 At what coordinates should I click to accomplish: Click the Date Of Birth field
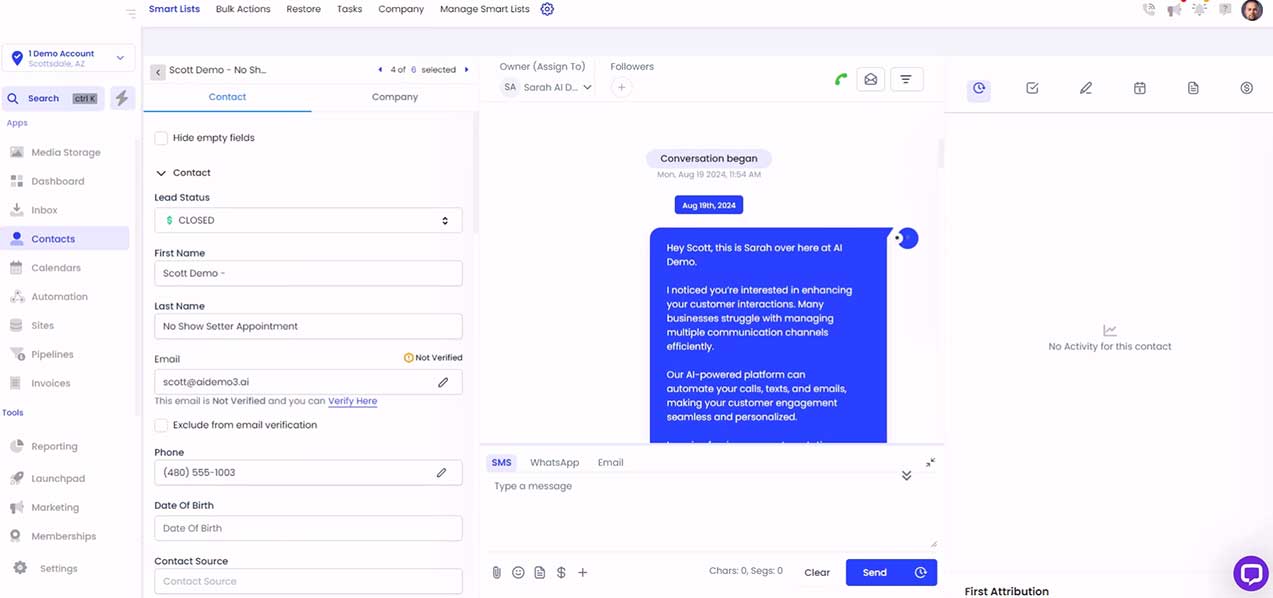308,528
